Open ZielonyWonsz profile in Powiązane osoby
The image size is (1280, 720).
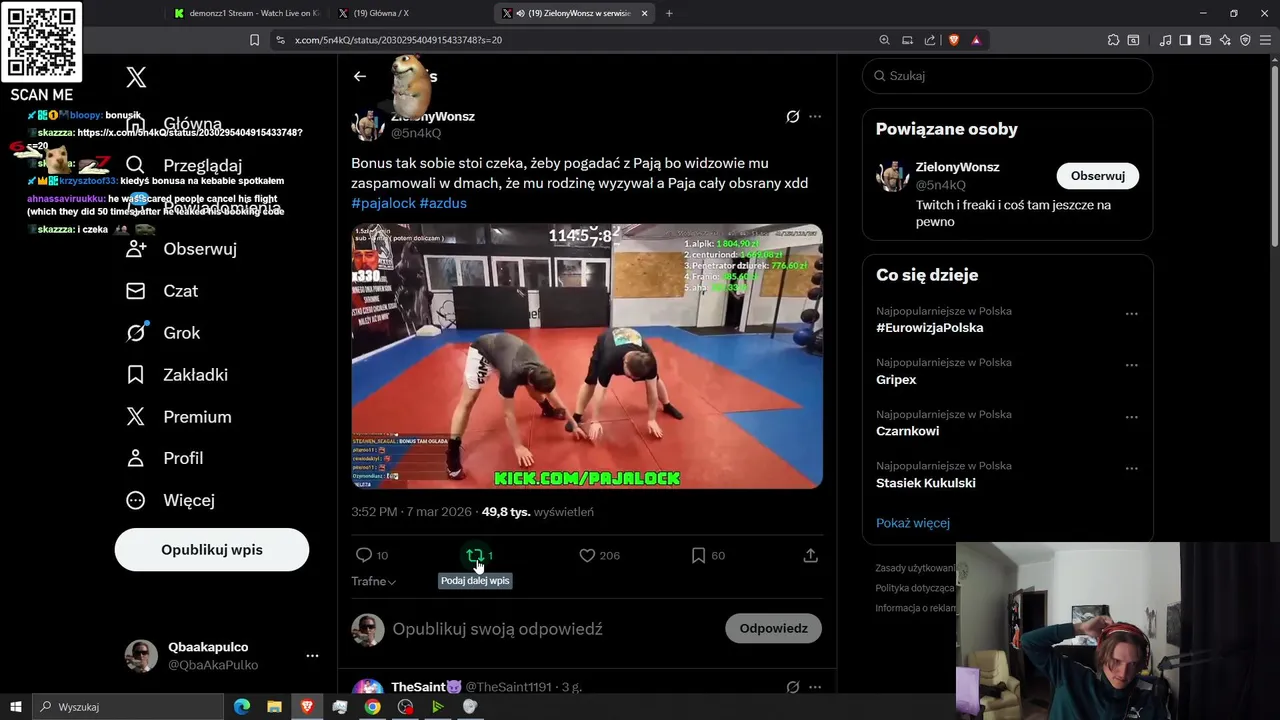pyautogui.click(x=957, y=167)
